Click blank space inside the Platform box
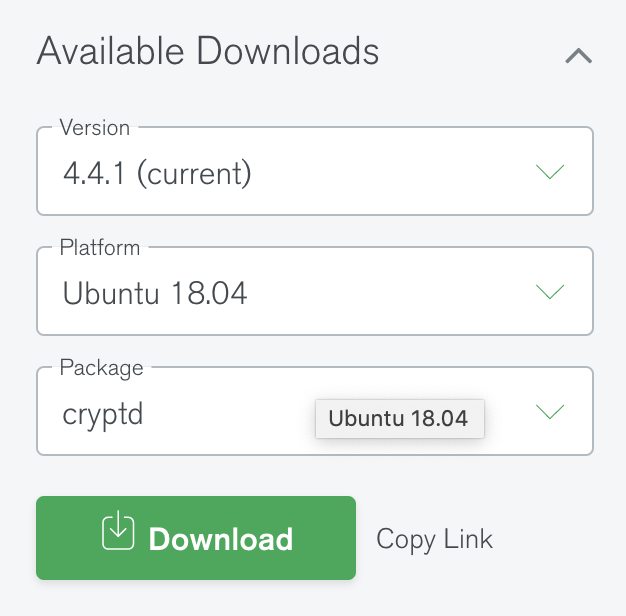This screenshot has width=626, height=616. (400, 293)
